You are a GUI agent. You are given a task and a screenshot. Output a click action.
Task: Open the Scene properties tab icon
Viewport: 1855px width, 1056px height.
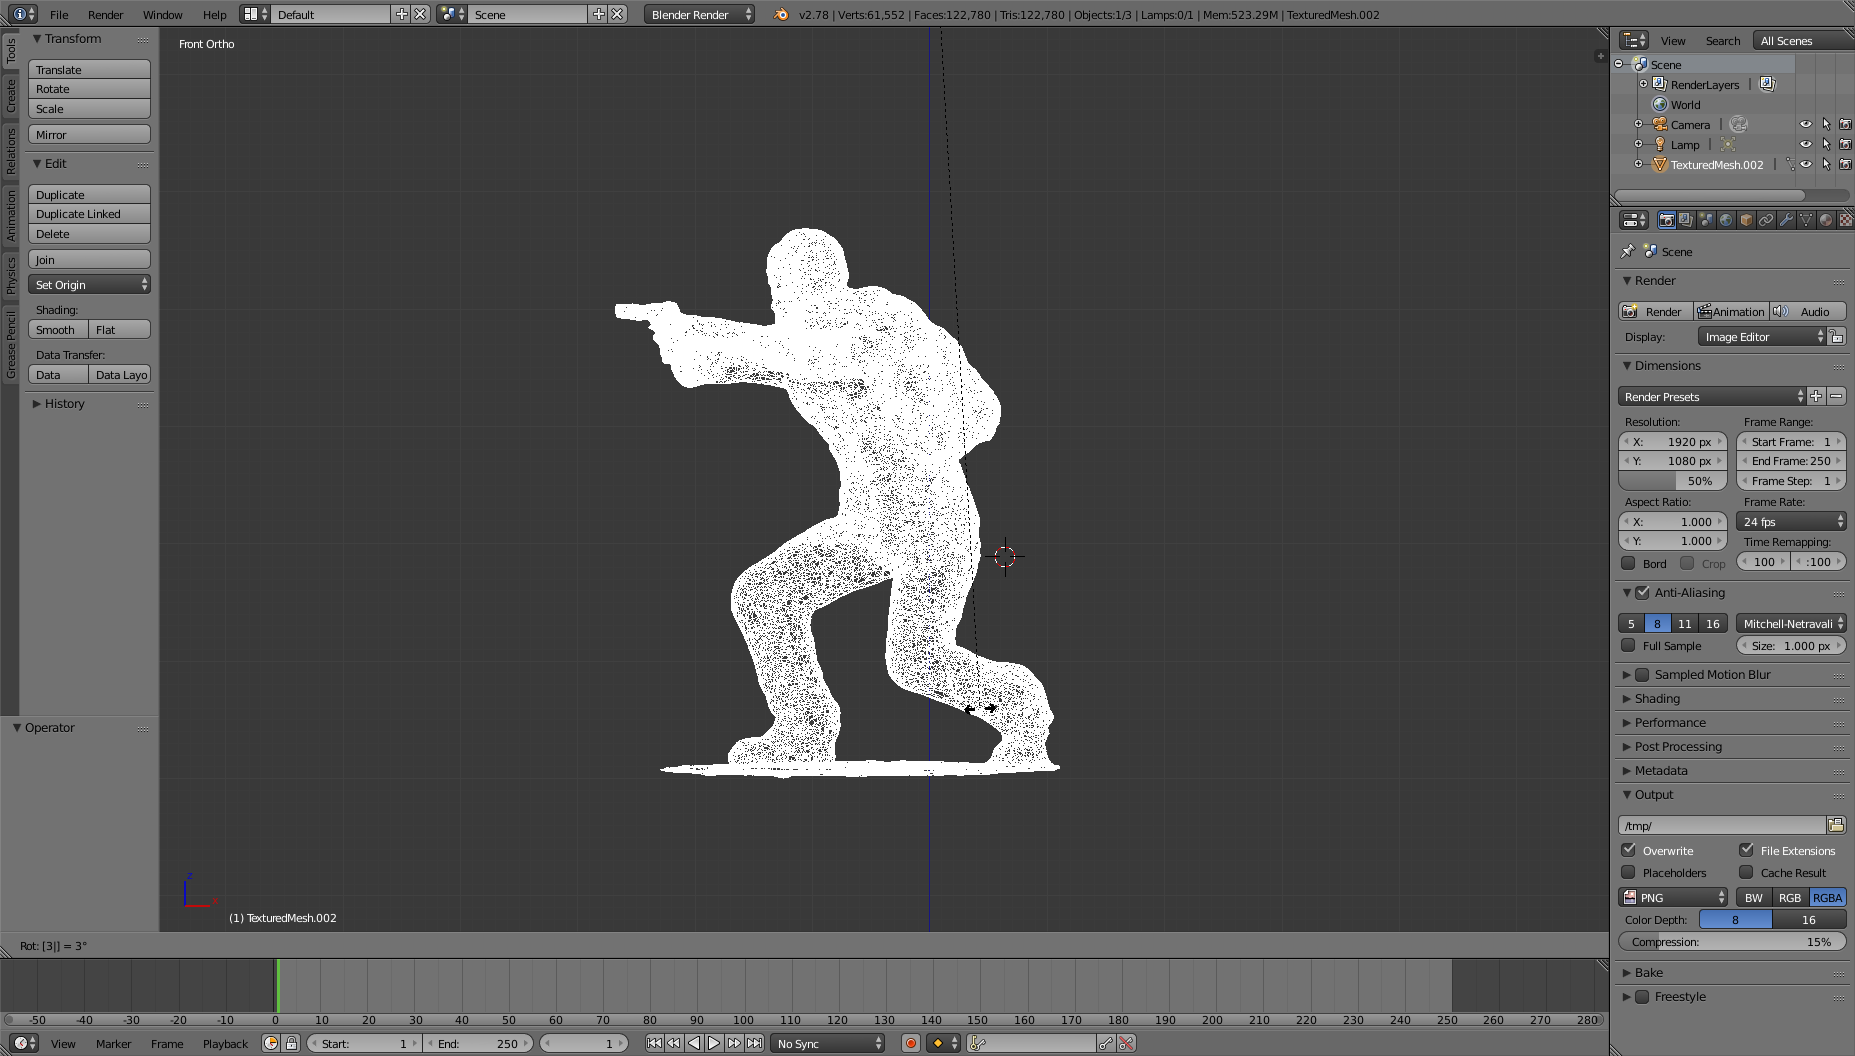pos(1706,220)
